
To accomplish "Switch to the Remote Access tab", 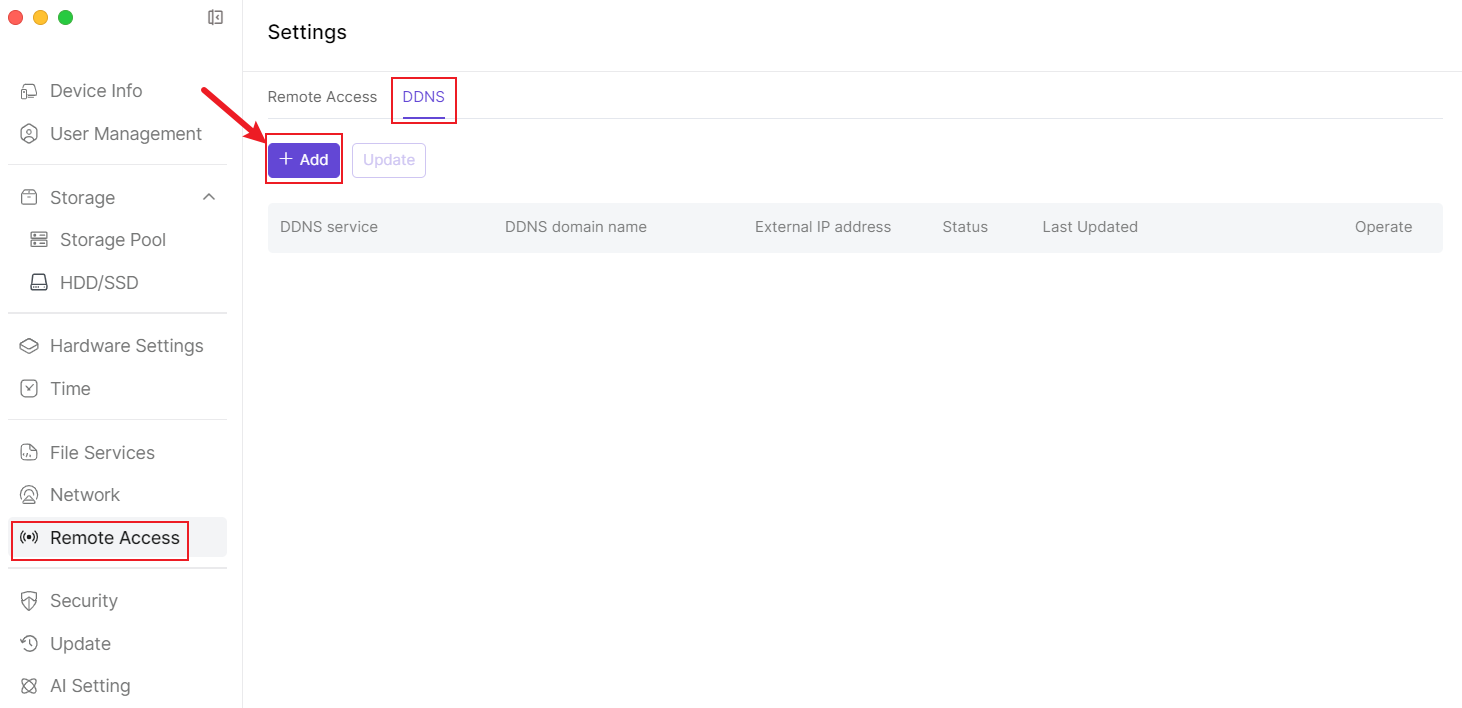I will coord(322,97).
